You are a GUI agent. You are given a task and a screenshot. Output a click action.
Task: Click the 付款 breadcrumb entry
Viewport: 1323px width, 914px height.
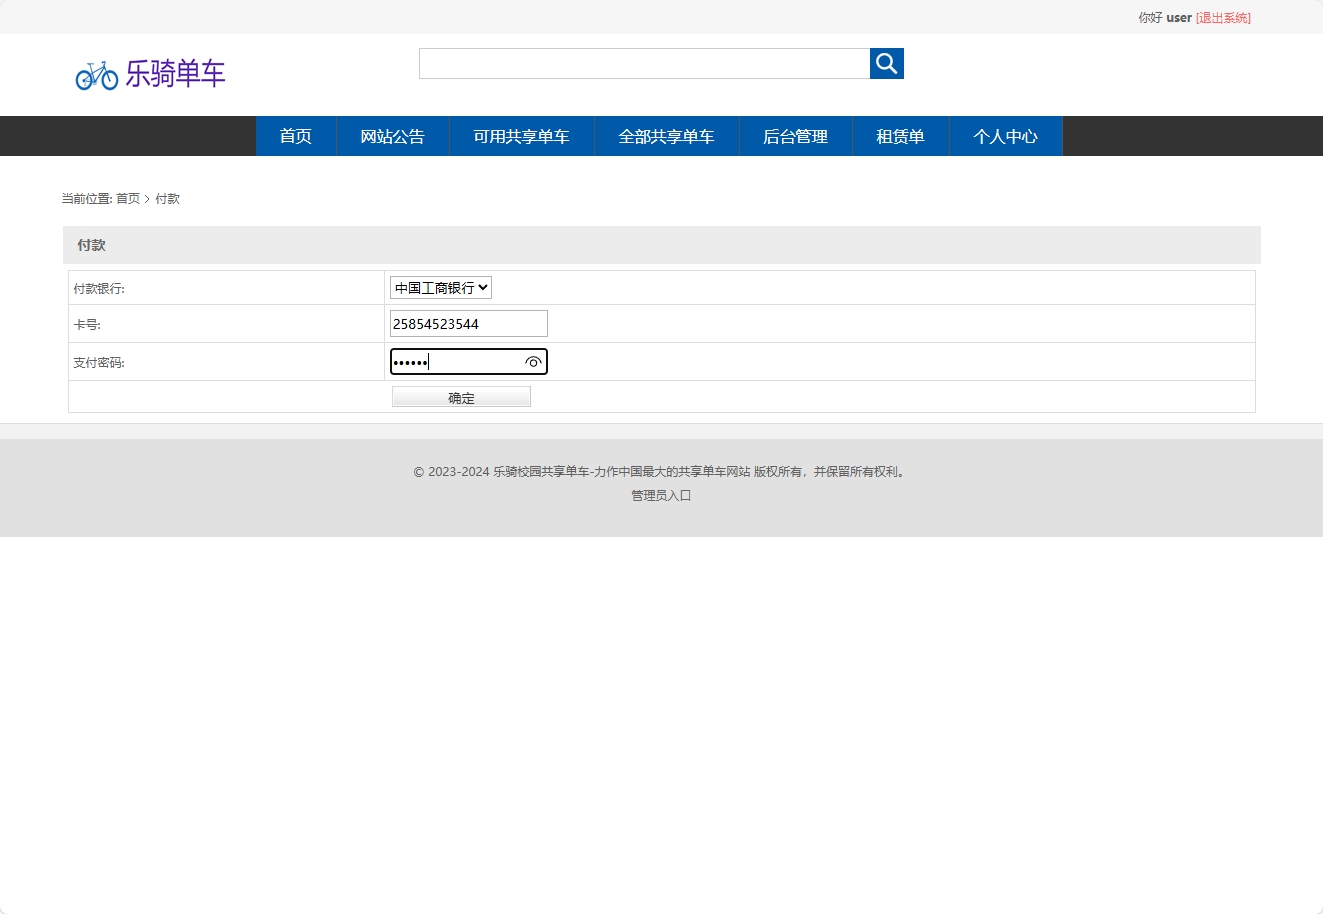click(168, 198)
